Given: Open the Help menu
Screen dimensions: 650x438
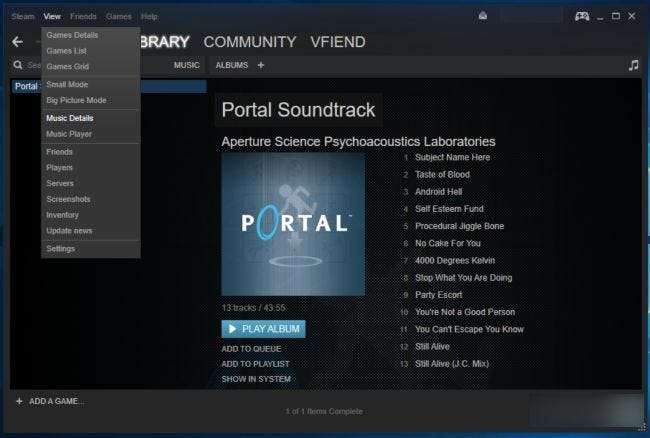Looking at the screenshot, I should click(x=149, y=17).
